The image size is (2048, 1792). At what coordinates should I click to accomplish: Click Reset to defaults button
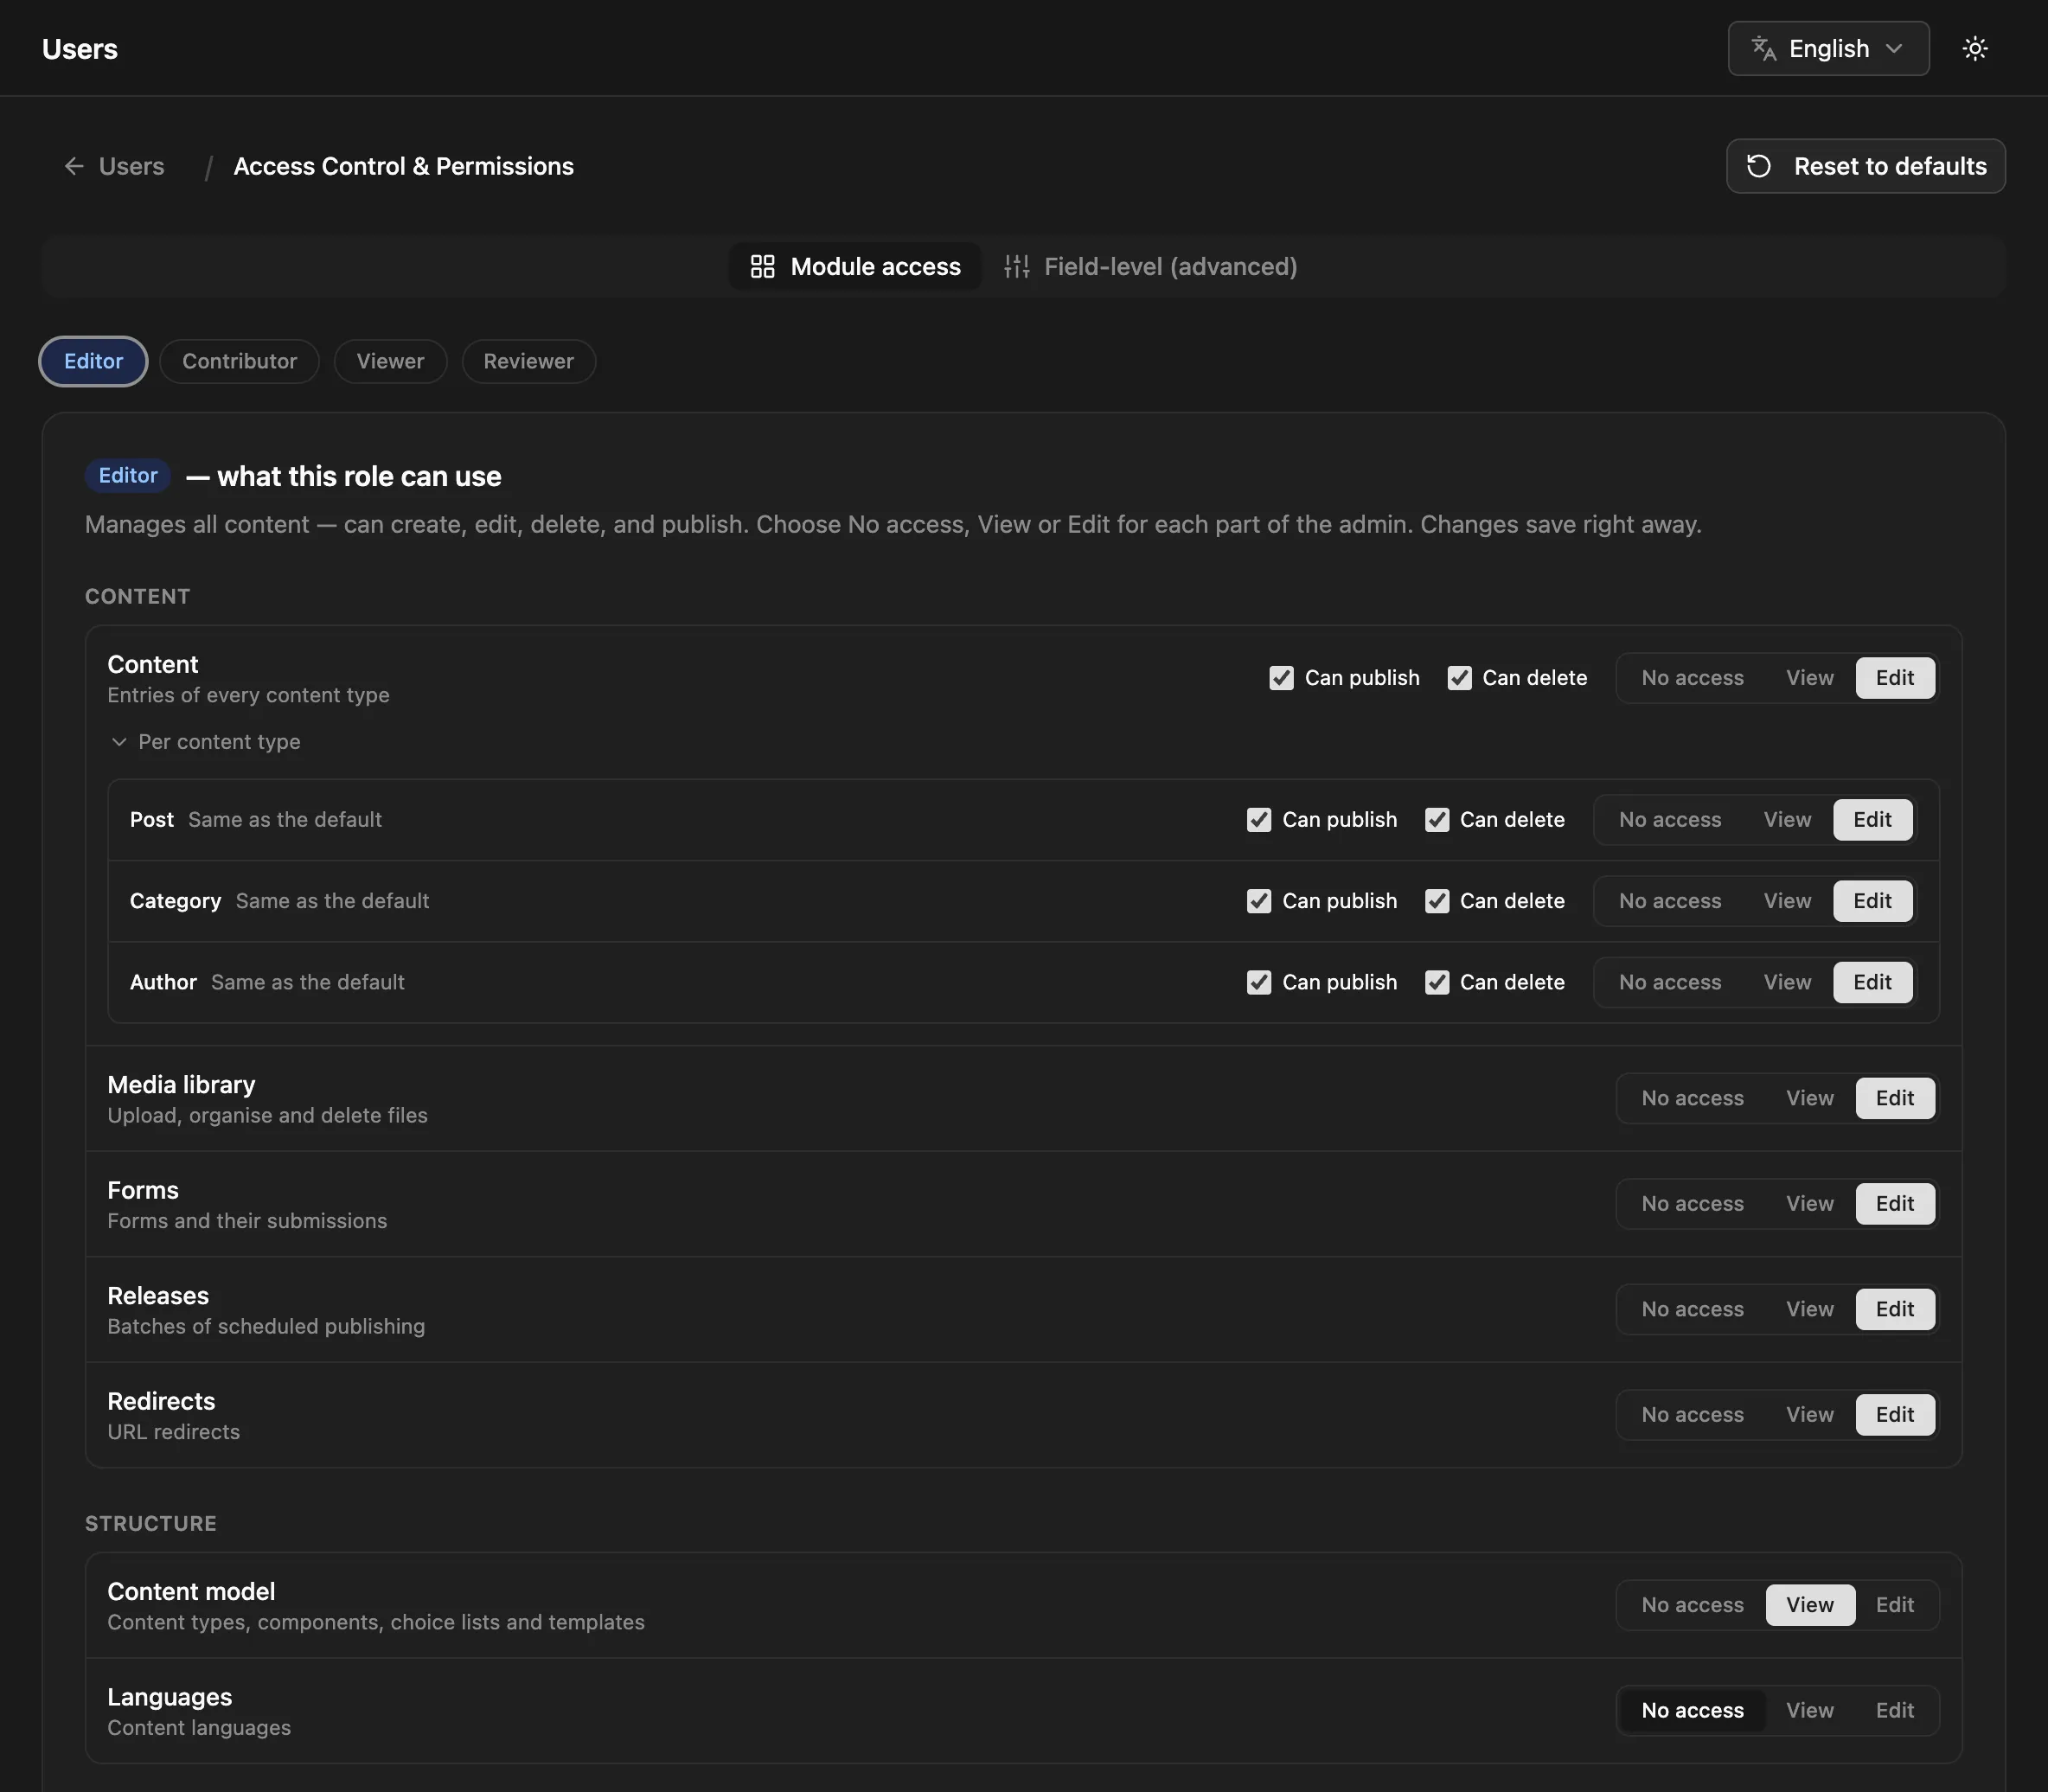coord(1865,166)
